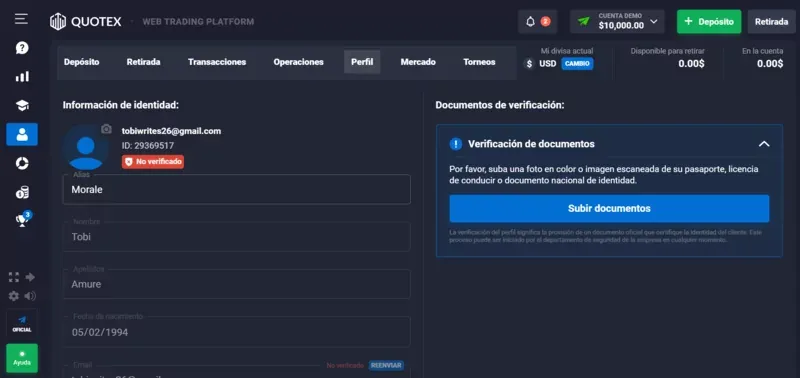
Task: Click the camera icon on avatar
Action: [106, 129]
